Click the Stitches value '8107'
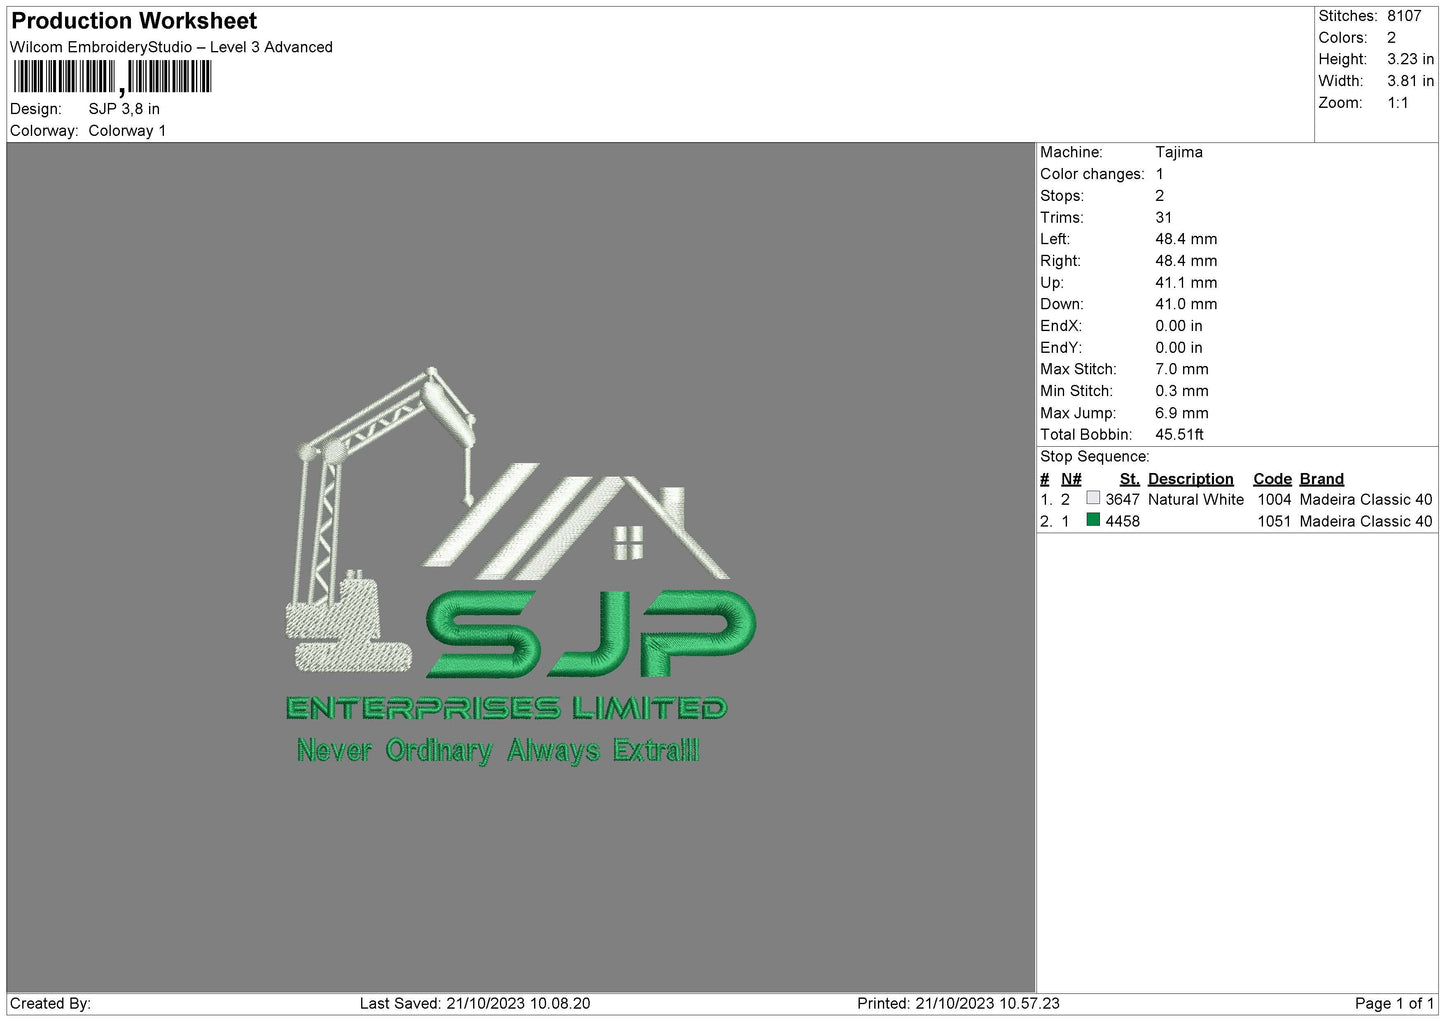The width and height of the screenshot is (1445, 1021). click(x=1404, y=16)
